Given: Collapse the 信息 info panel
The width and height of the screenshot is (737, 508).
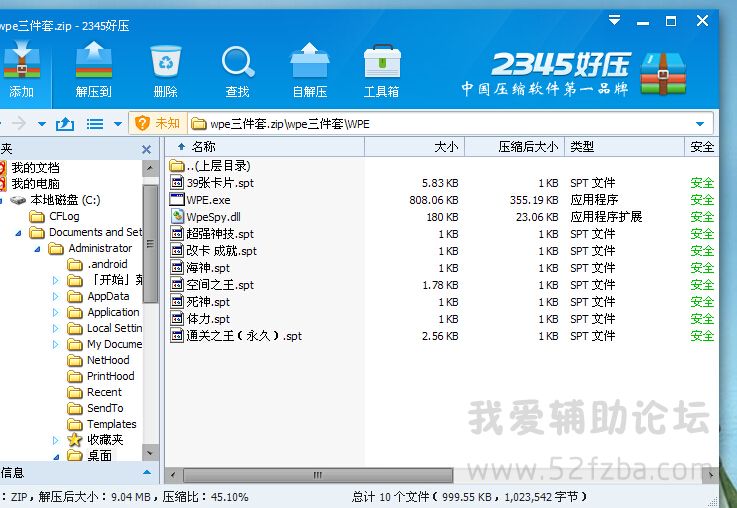Looking at the screenshot, I should click(147, 472).
